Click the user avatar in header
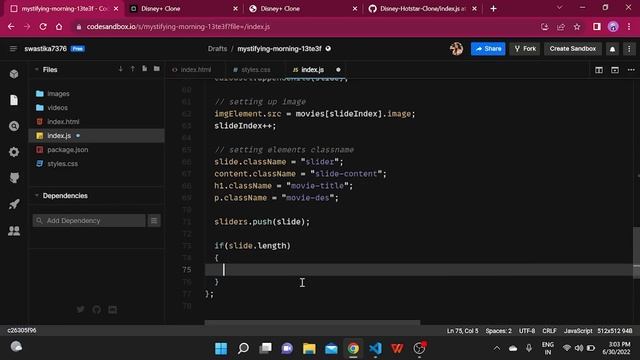 456,49
